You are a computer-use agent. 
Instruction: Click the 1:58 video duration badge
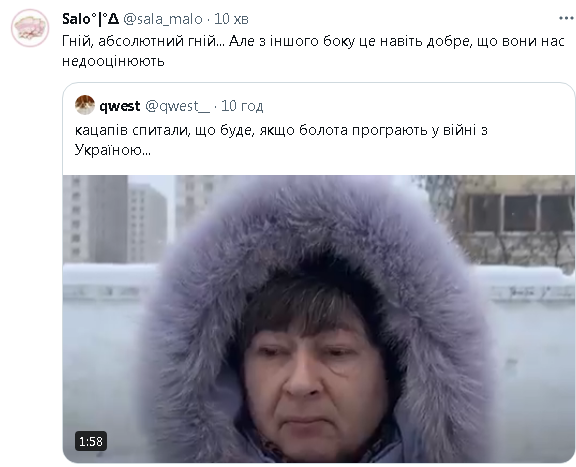click(x=91, y=441)
